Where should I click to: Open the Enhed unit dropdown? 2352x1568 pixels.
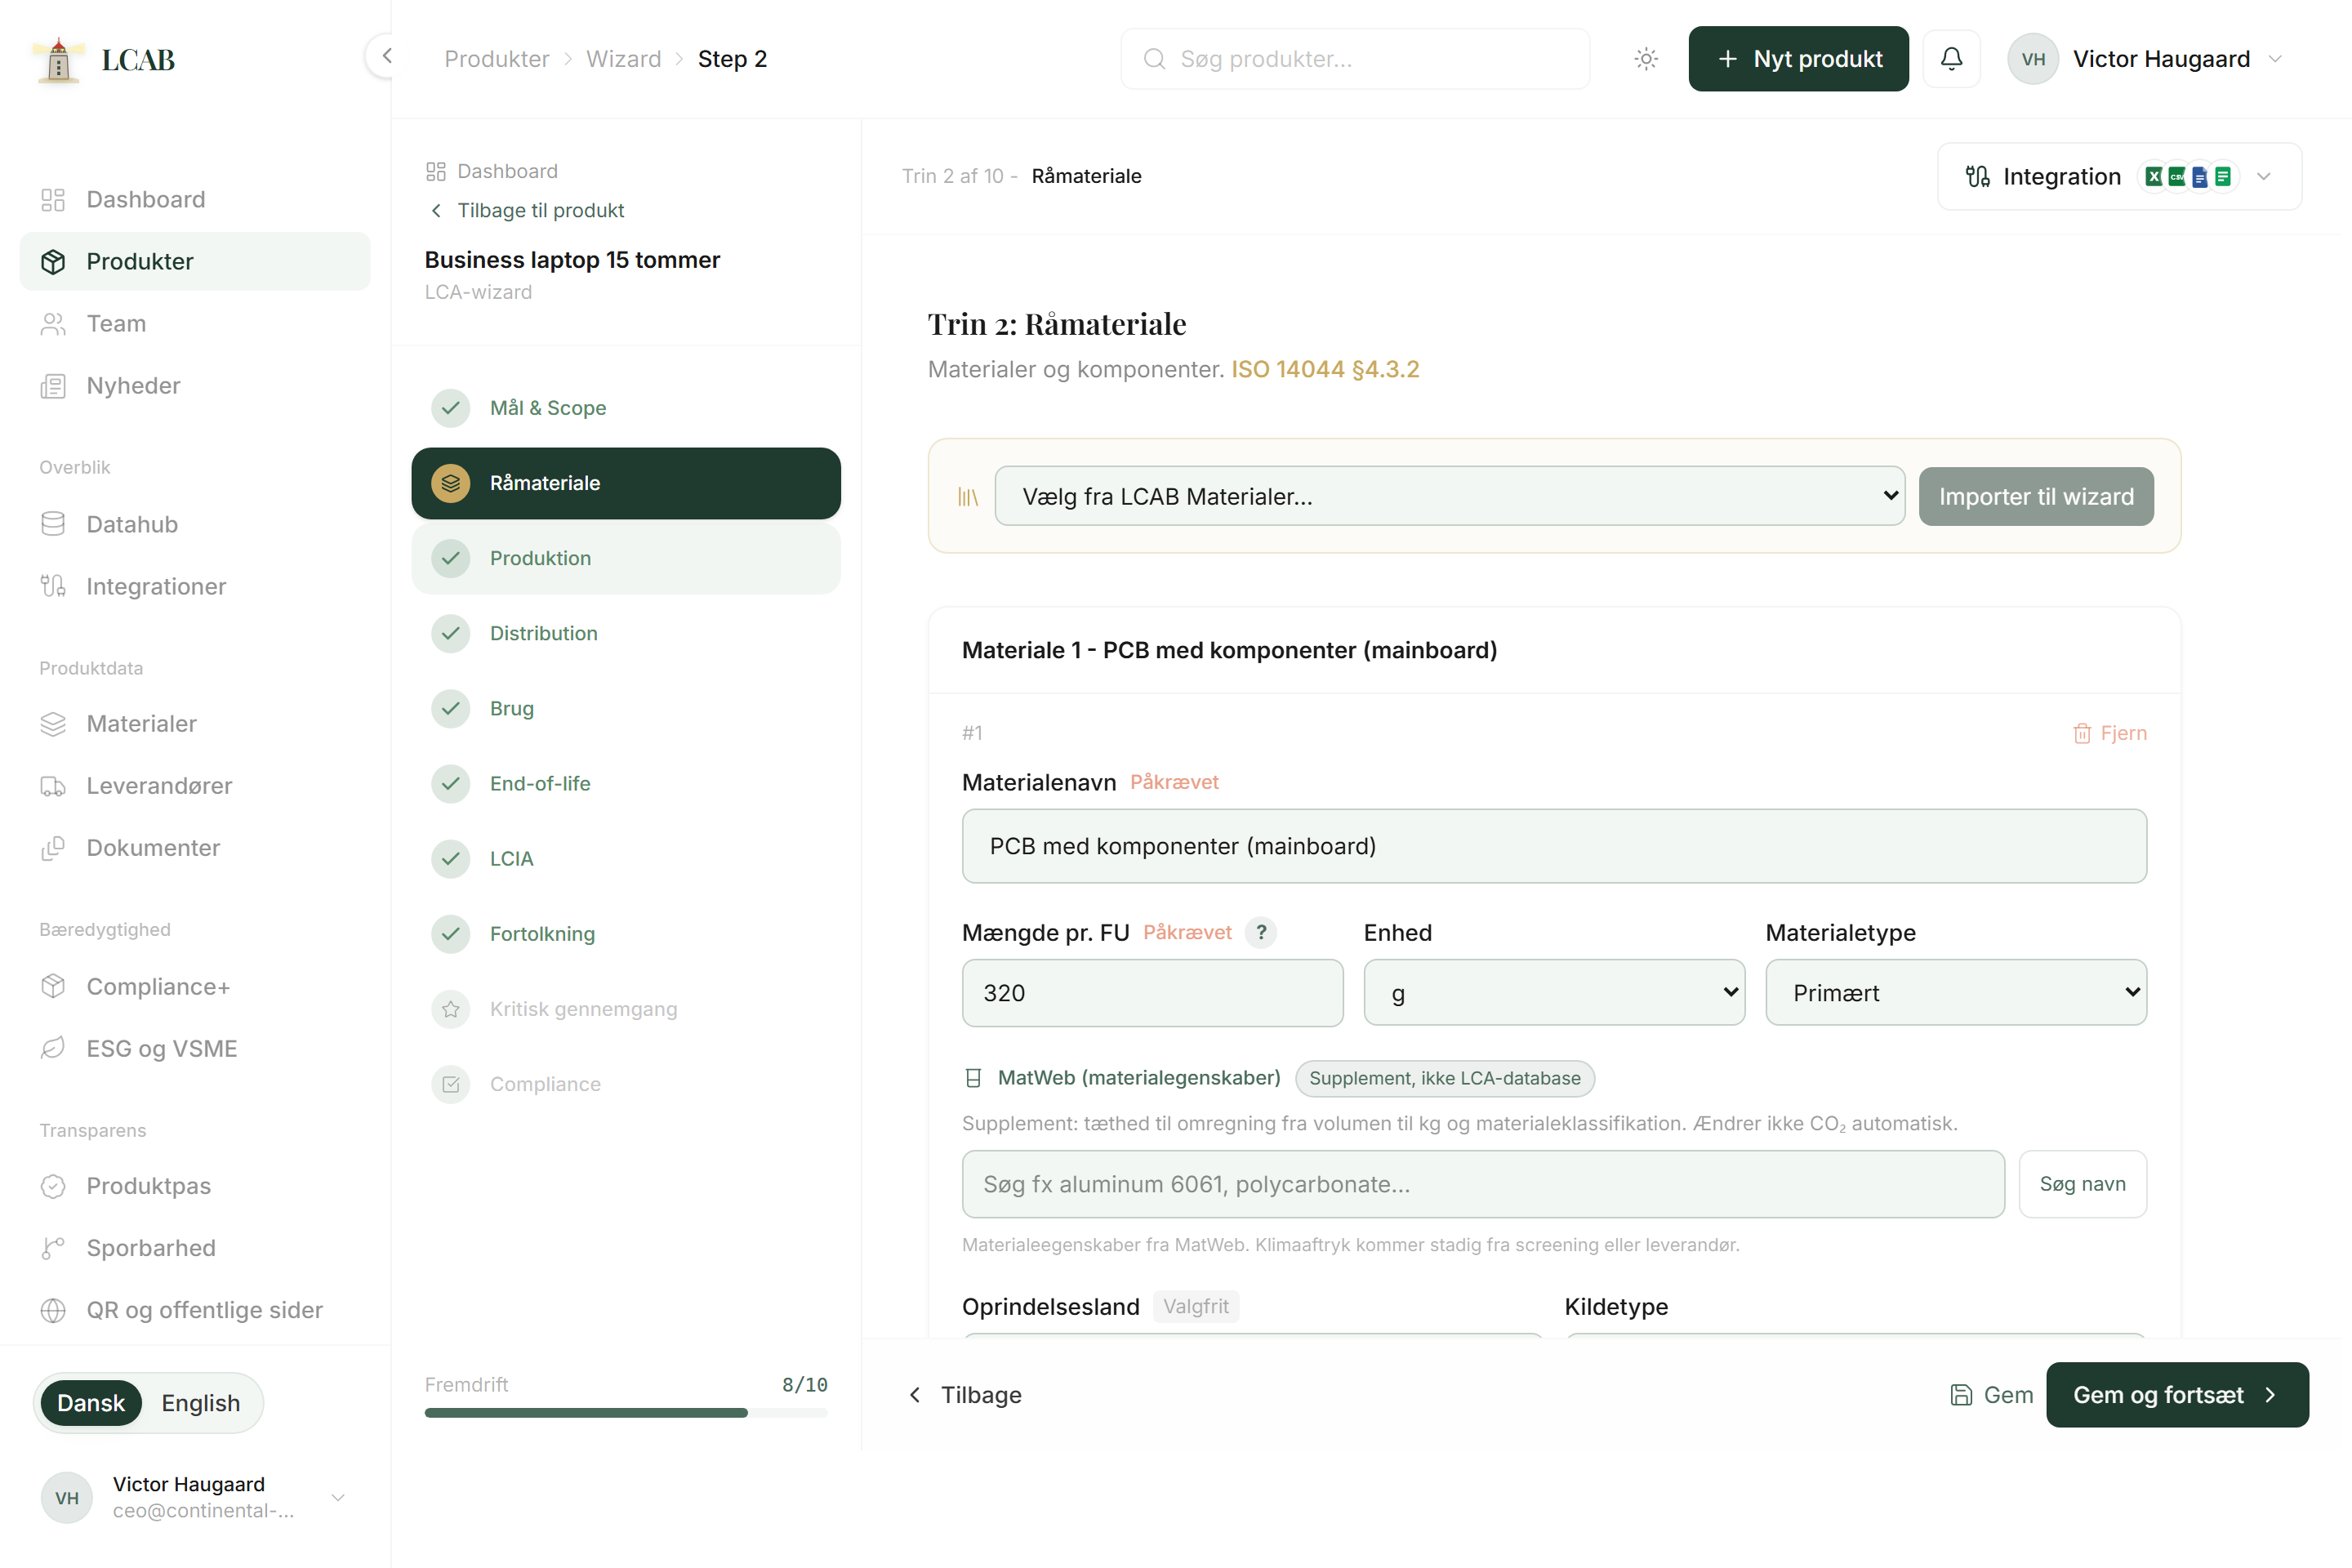pos(1554,992)
